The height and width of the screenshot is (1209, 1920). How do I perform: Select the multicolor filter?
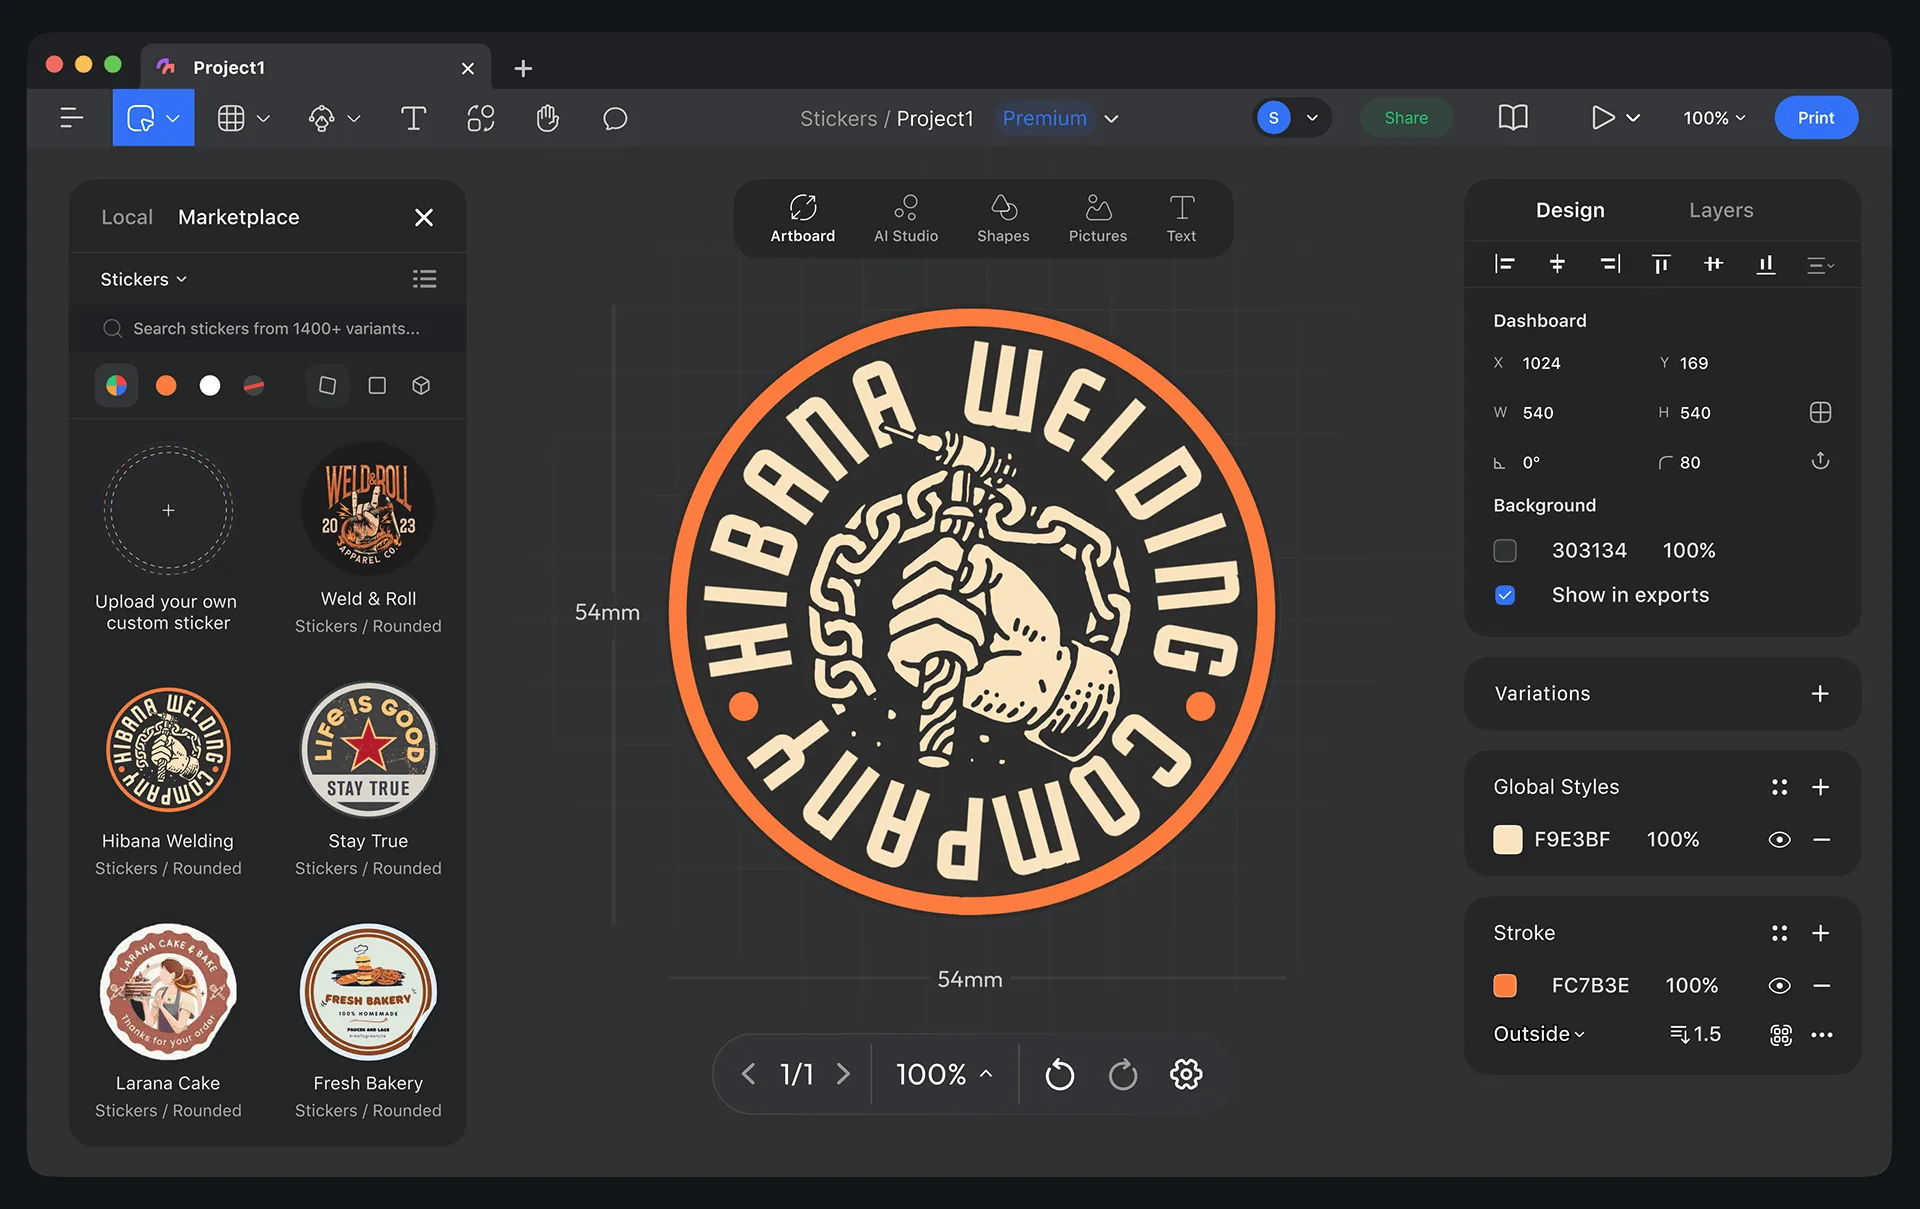116,385
